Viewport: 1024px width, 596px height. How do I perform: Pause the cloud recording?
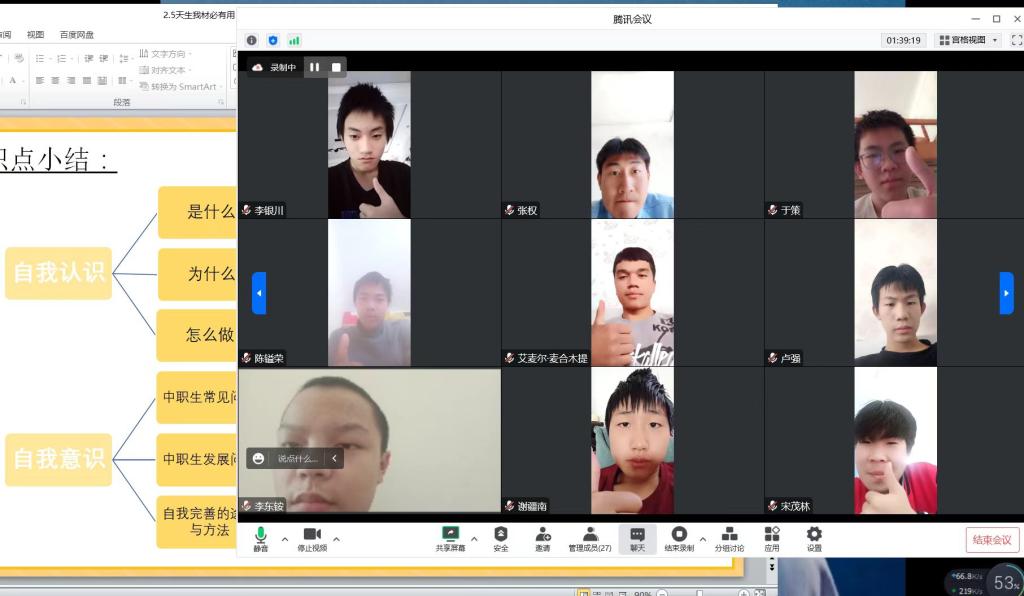point(314,67)
